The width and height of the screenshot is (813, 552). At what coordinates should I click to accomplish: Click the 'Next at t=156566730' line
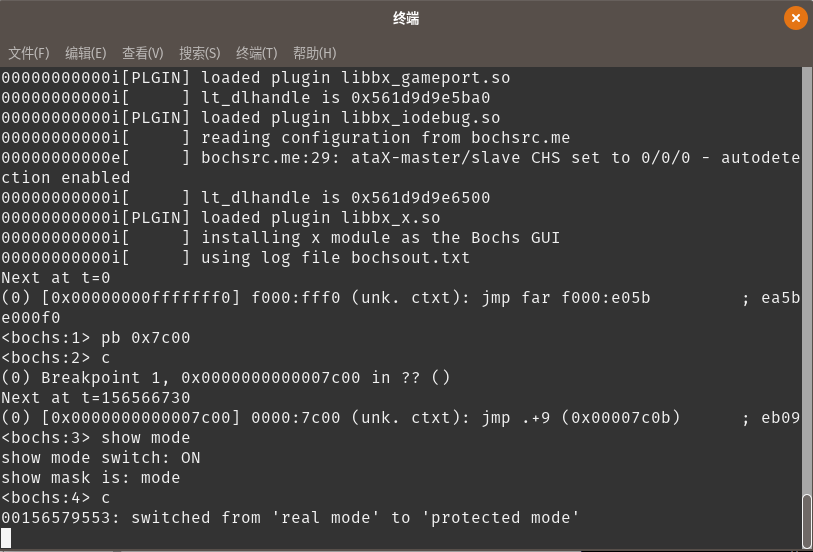[x=96, y=398]
